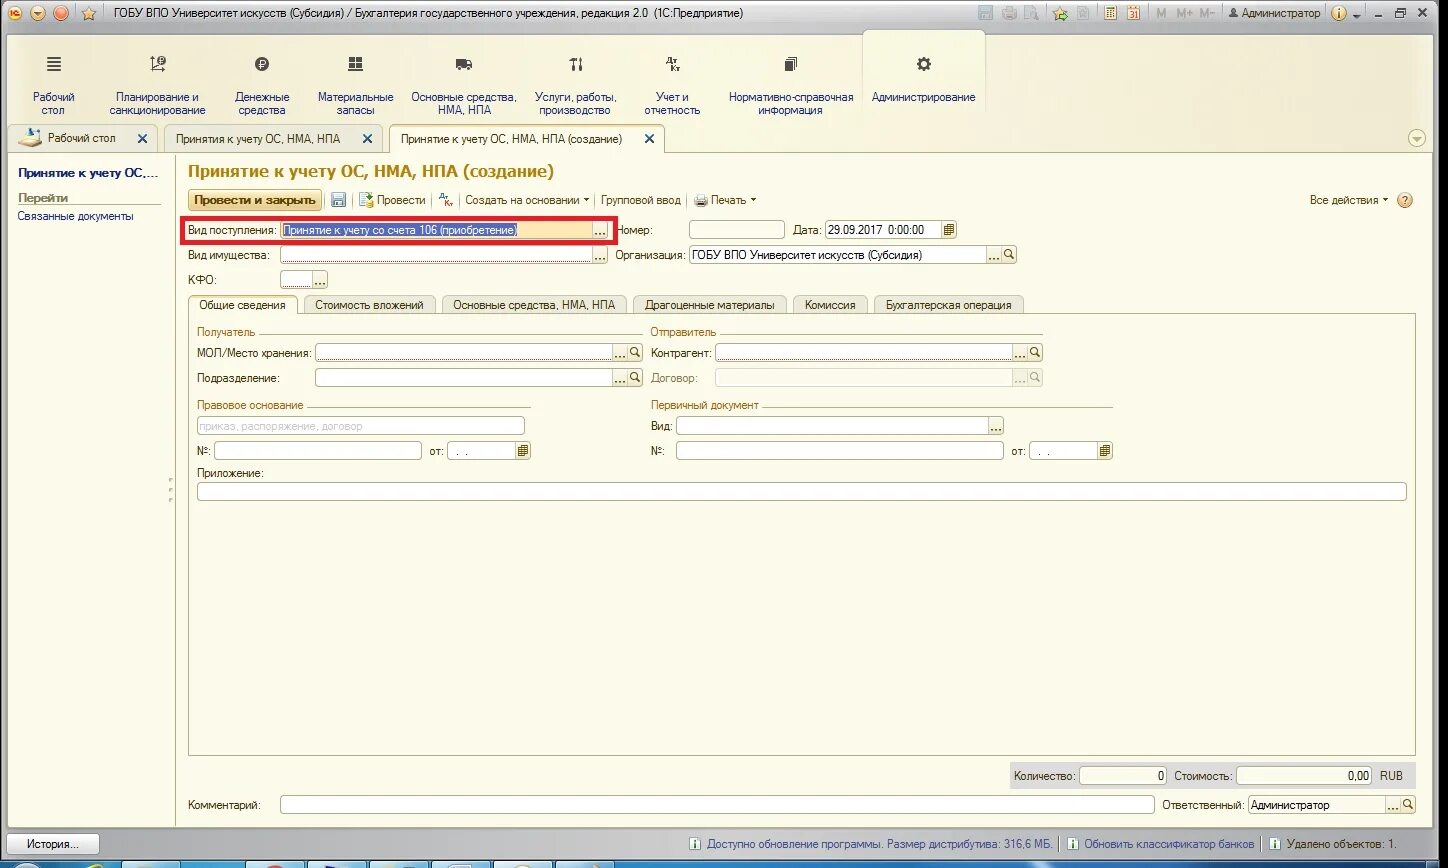This screenshot has height=868, width=1448.
Task: Click ellipsis button of Вид имущества field
Action: [600, 256]
